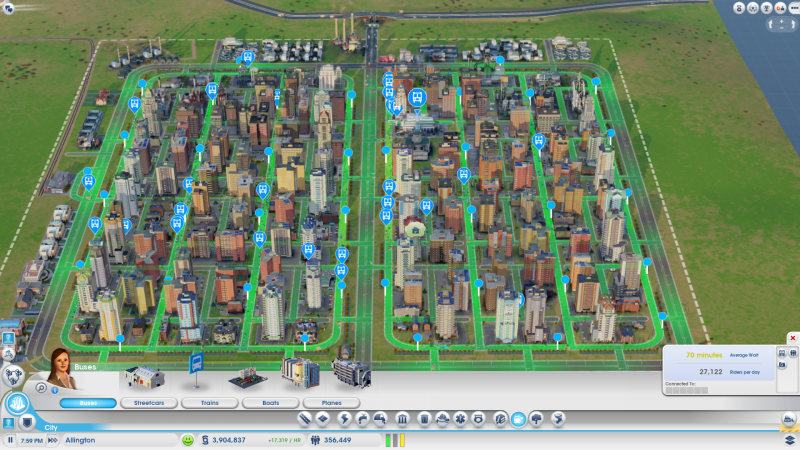Open the three-dots options menu
The image size is (800, 450).
(794, 8)
